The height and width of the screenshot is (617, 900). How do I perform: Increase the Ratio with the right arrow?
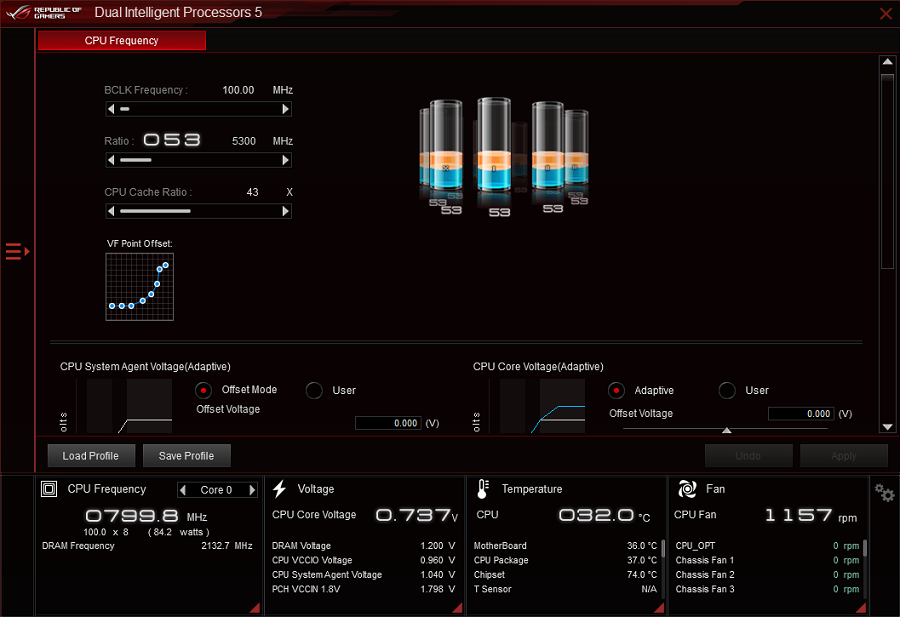[285, 160]
